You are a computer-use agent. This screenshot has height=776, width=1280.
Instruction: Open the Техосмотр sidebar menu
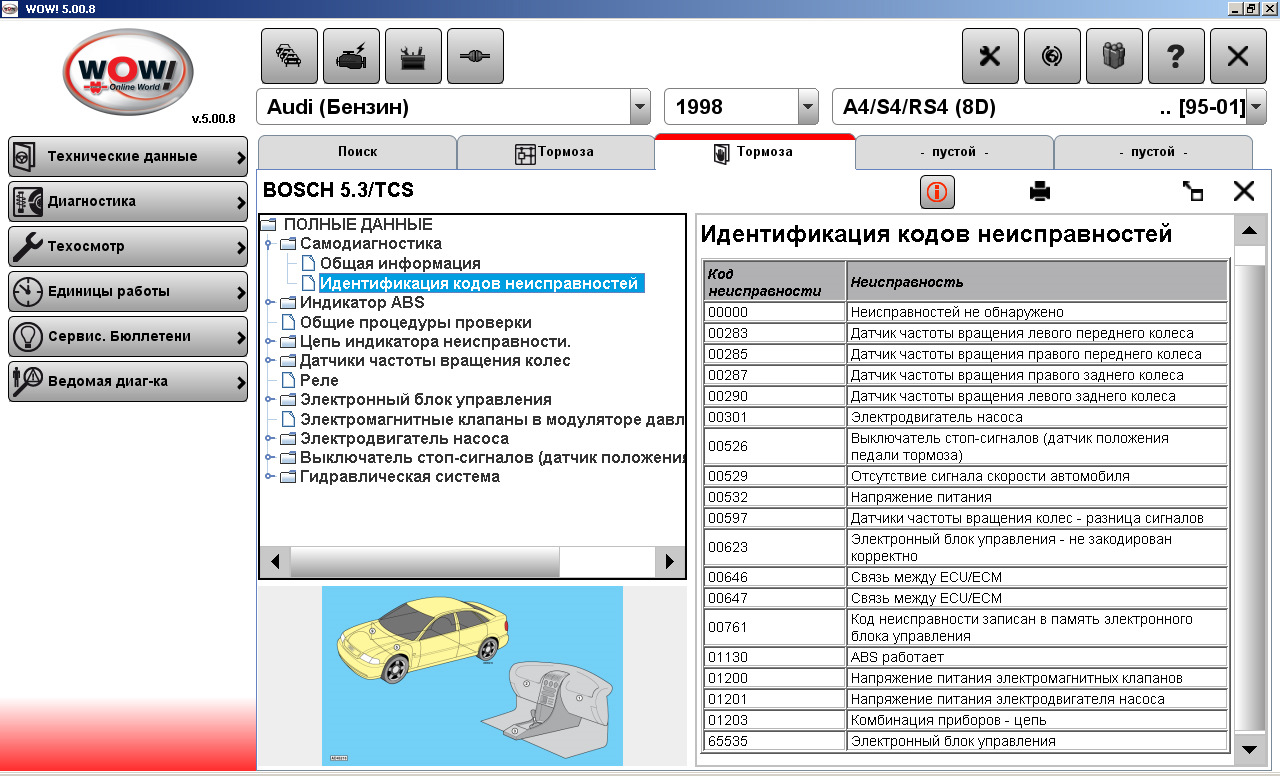point(128,247)
